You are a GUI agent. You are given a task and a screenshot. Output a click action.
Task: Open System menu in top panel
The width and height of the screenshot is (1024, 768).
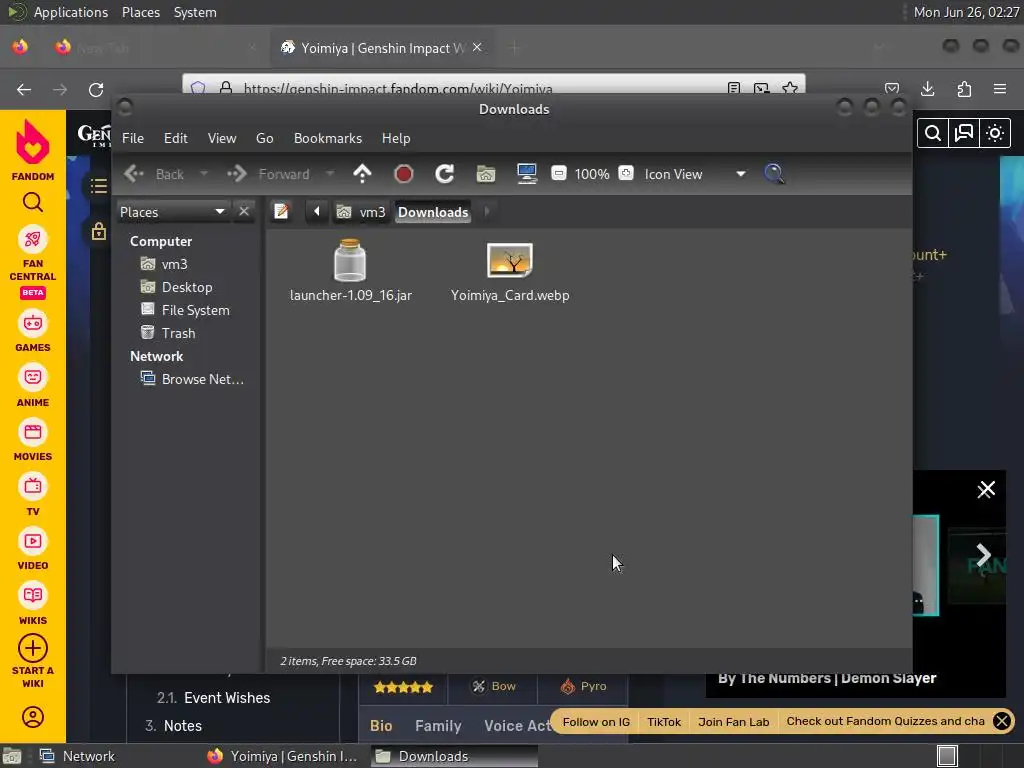point(195,12)
